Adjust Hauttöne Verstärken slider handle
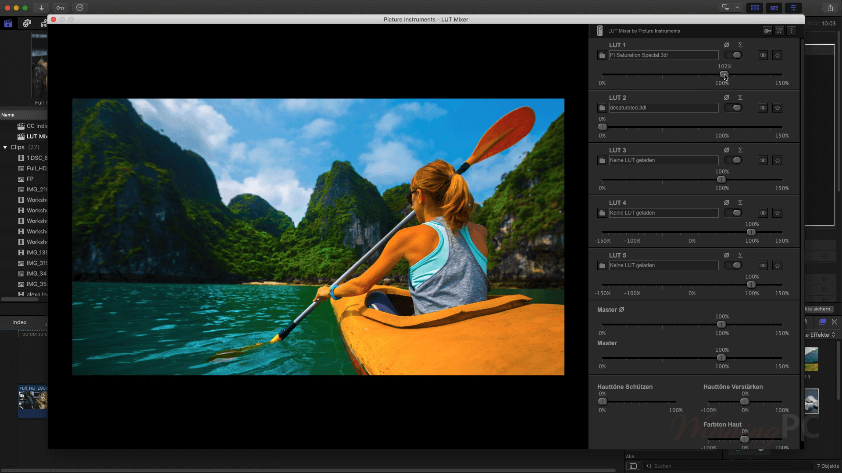 (x=744, y=402)
